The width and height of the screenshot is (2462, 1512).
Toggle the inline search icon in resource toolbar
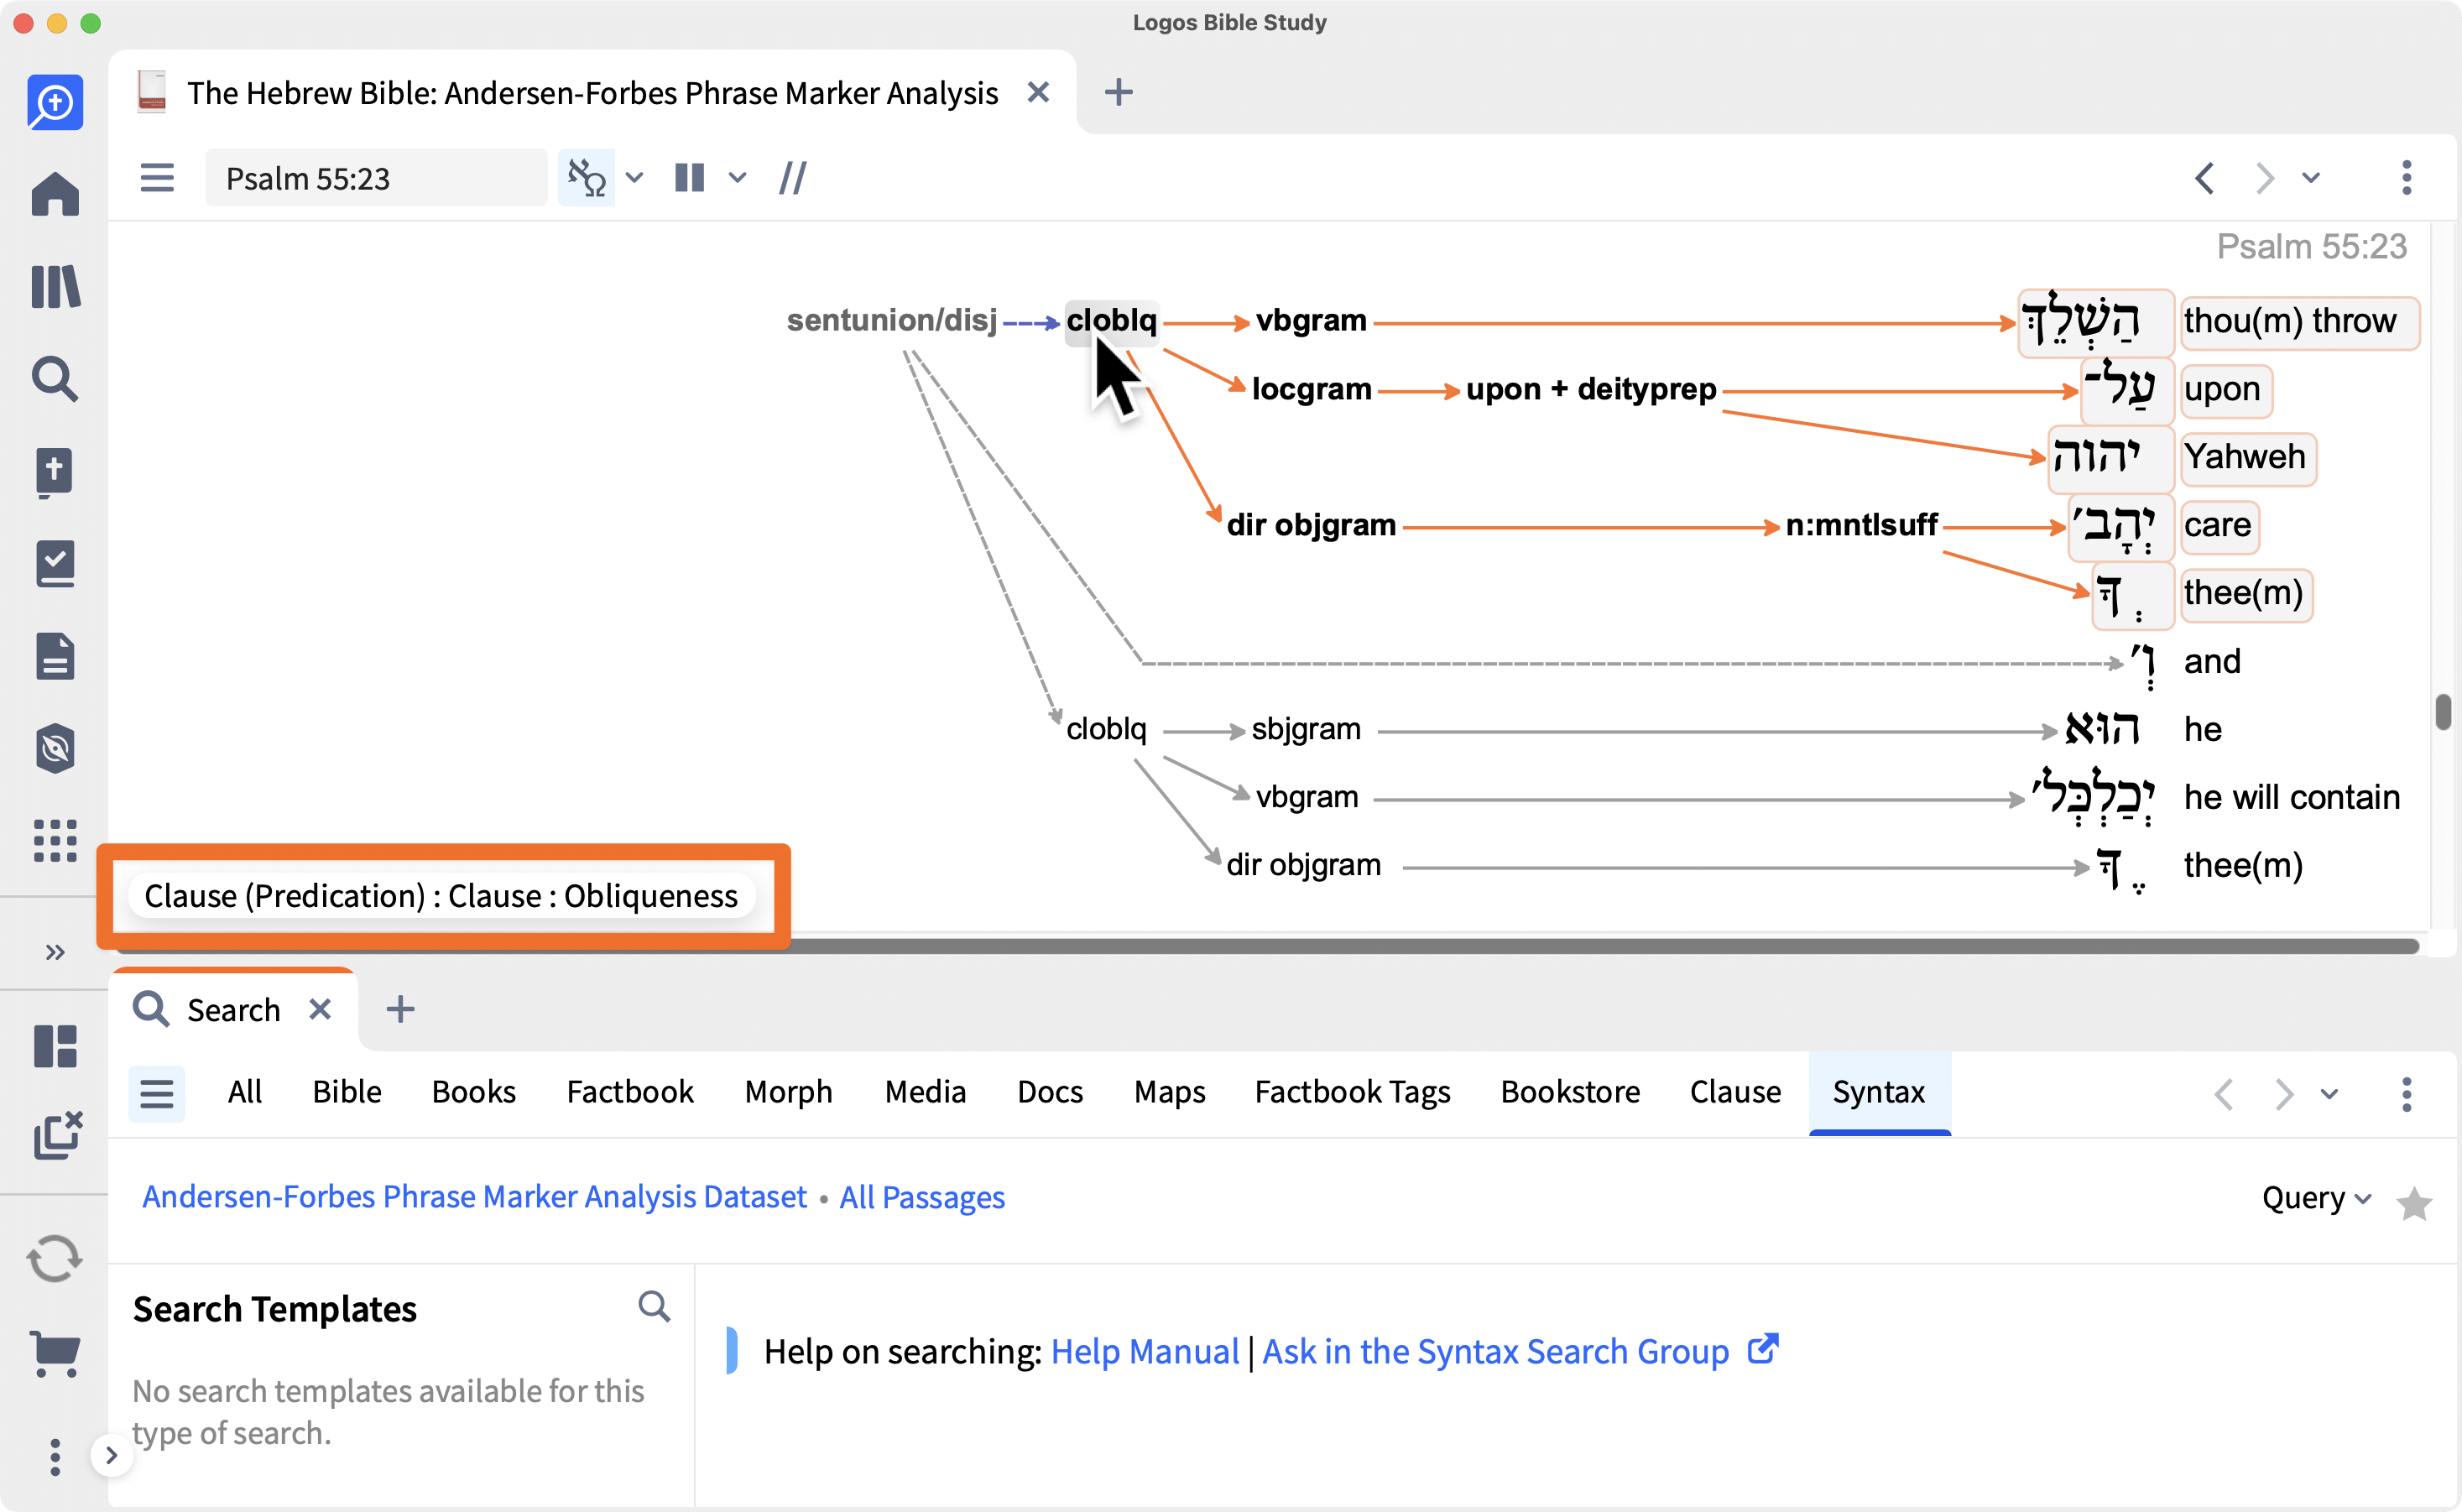pos(586,178)
